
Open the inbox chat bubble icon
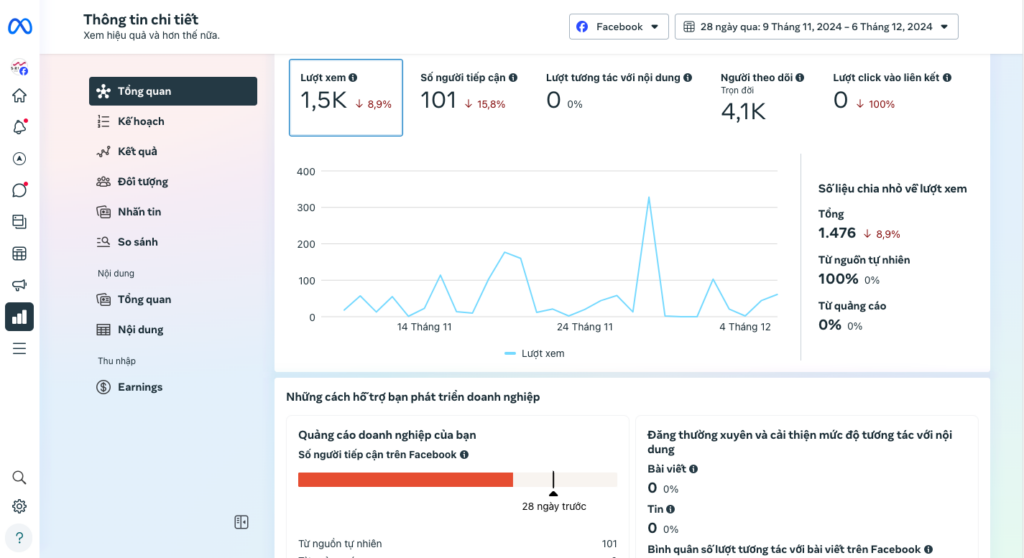tap(20, 189)
